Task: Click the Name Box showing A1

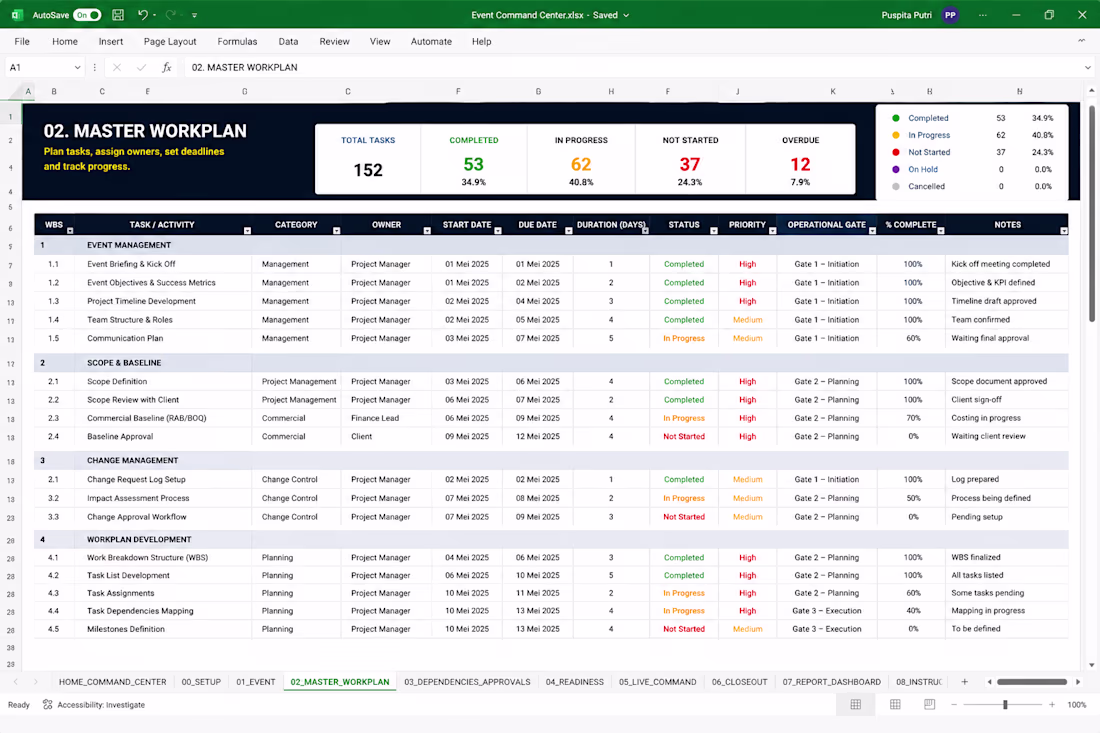Action: [x=39, y=67]
